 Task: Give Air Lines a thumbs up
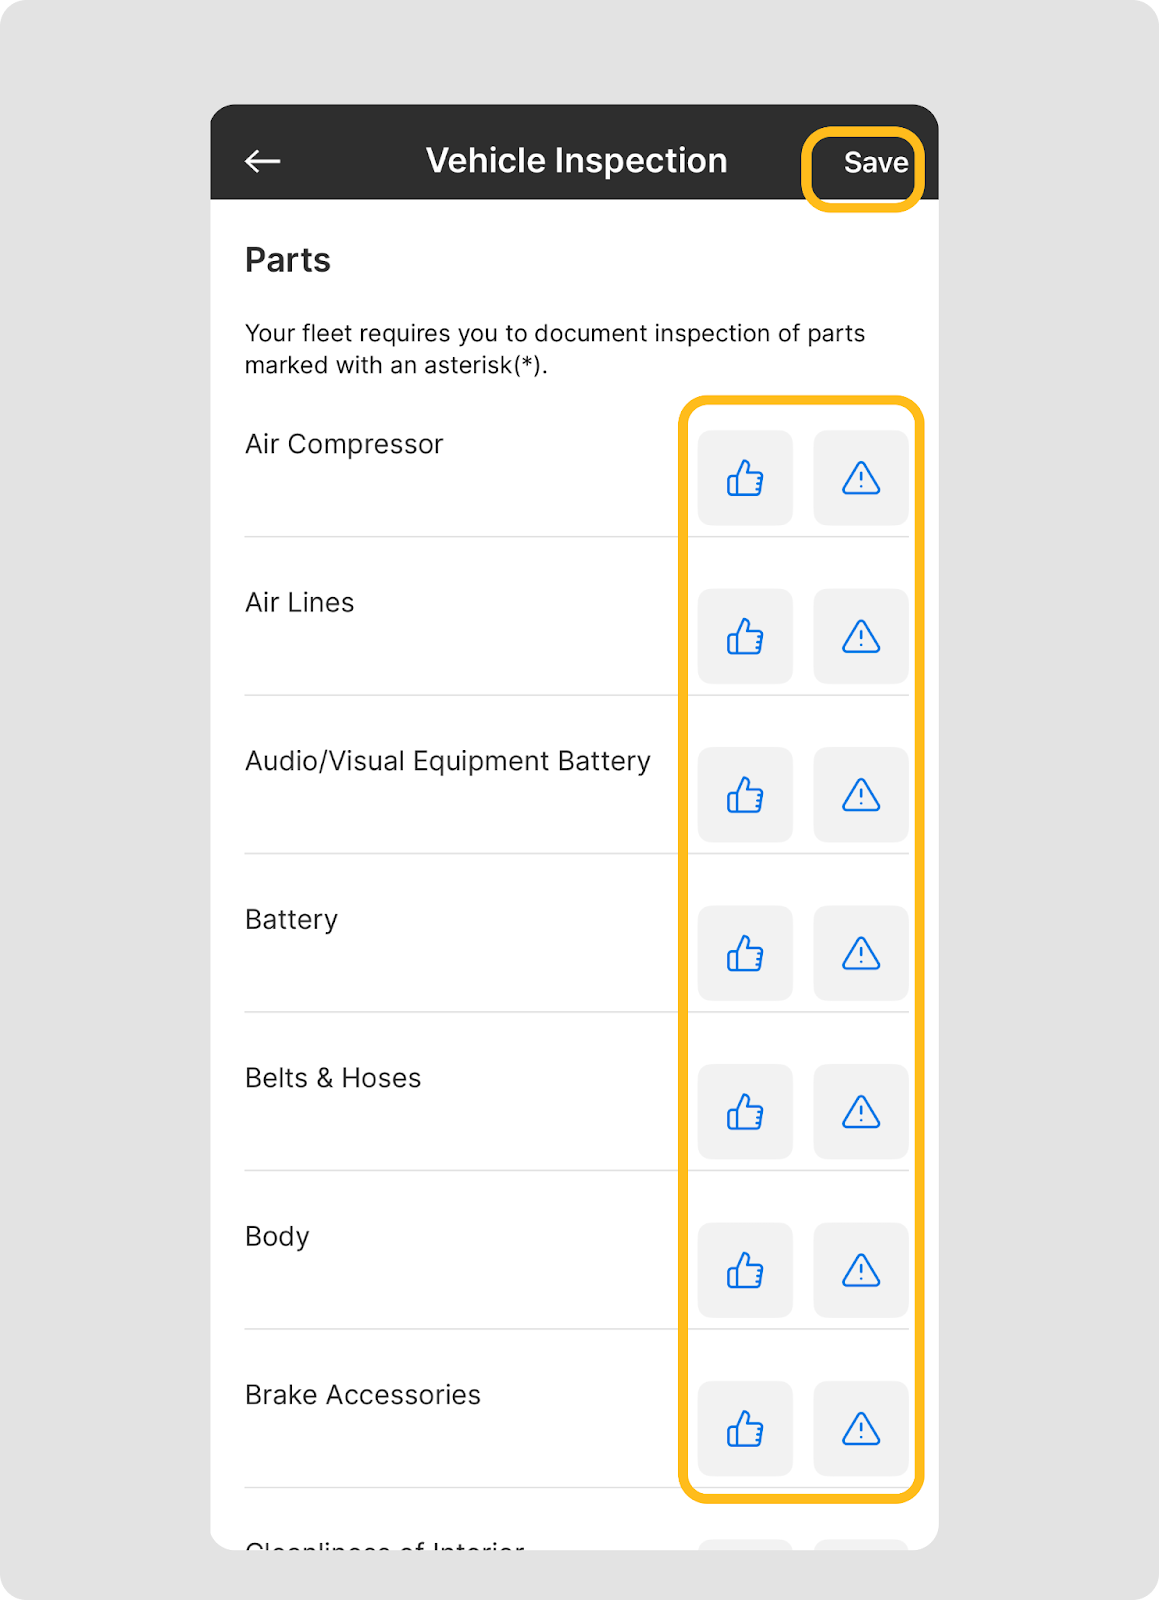pos(745,636)
